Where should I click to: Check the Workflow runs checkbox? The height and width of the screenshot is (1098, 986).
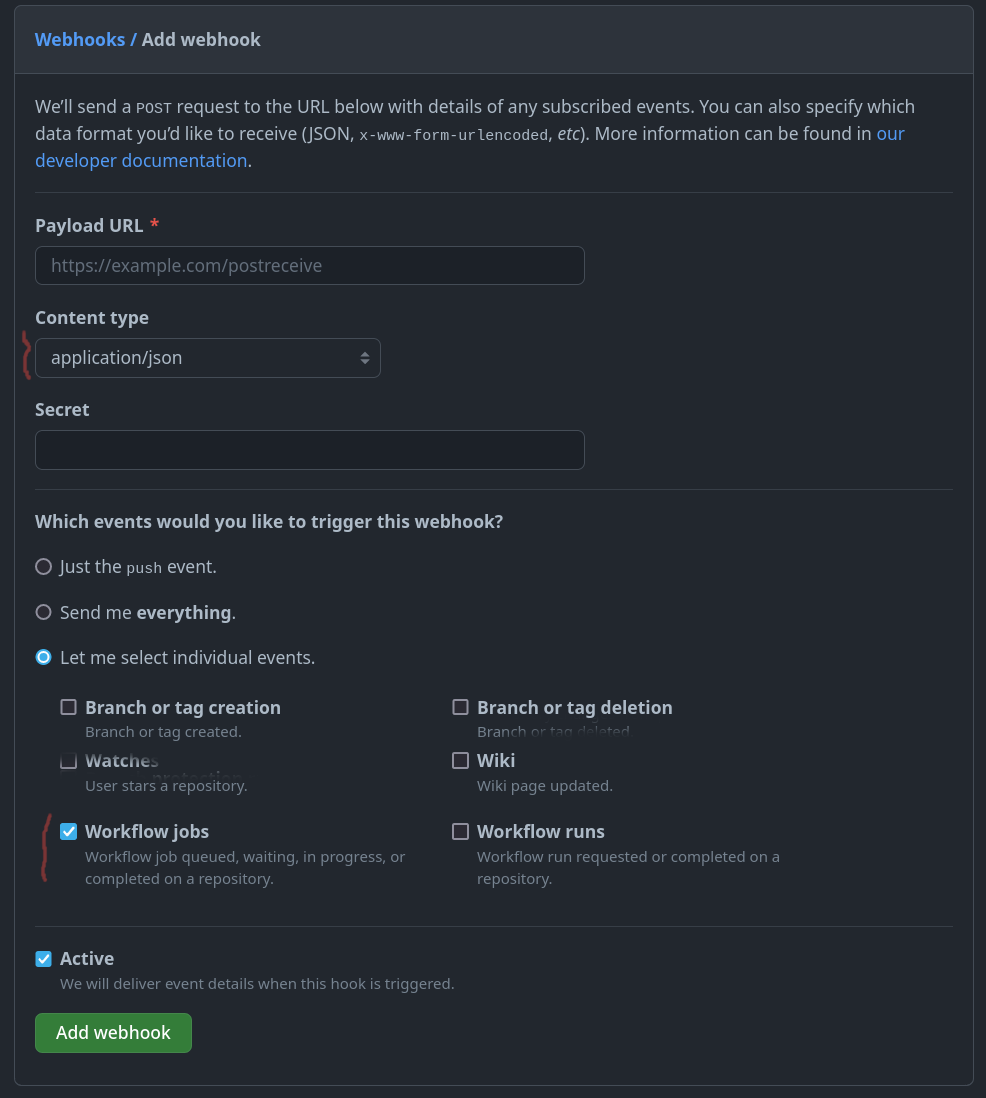[x=460, y=831]
